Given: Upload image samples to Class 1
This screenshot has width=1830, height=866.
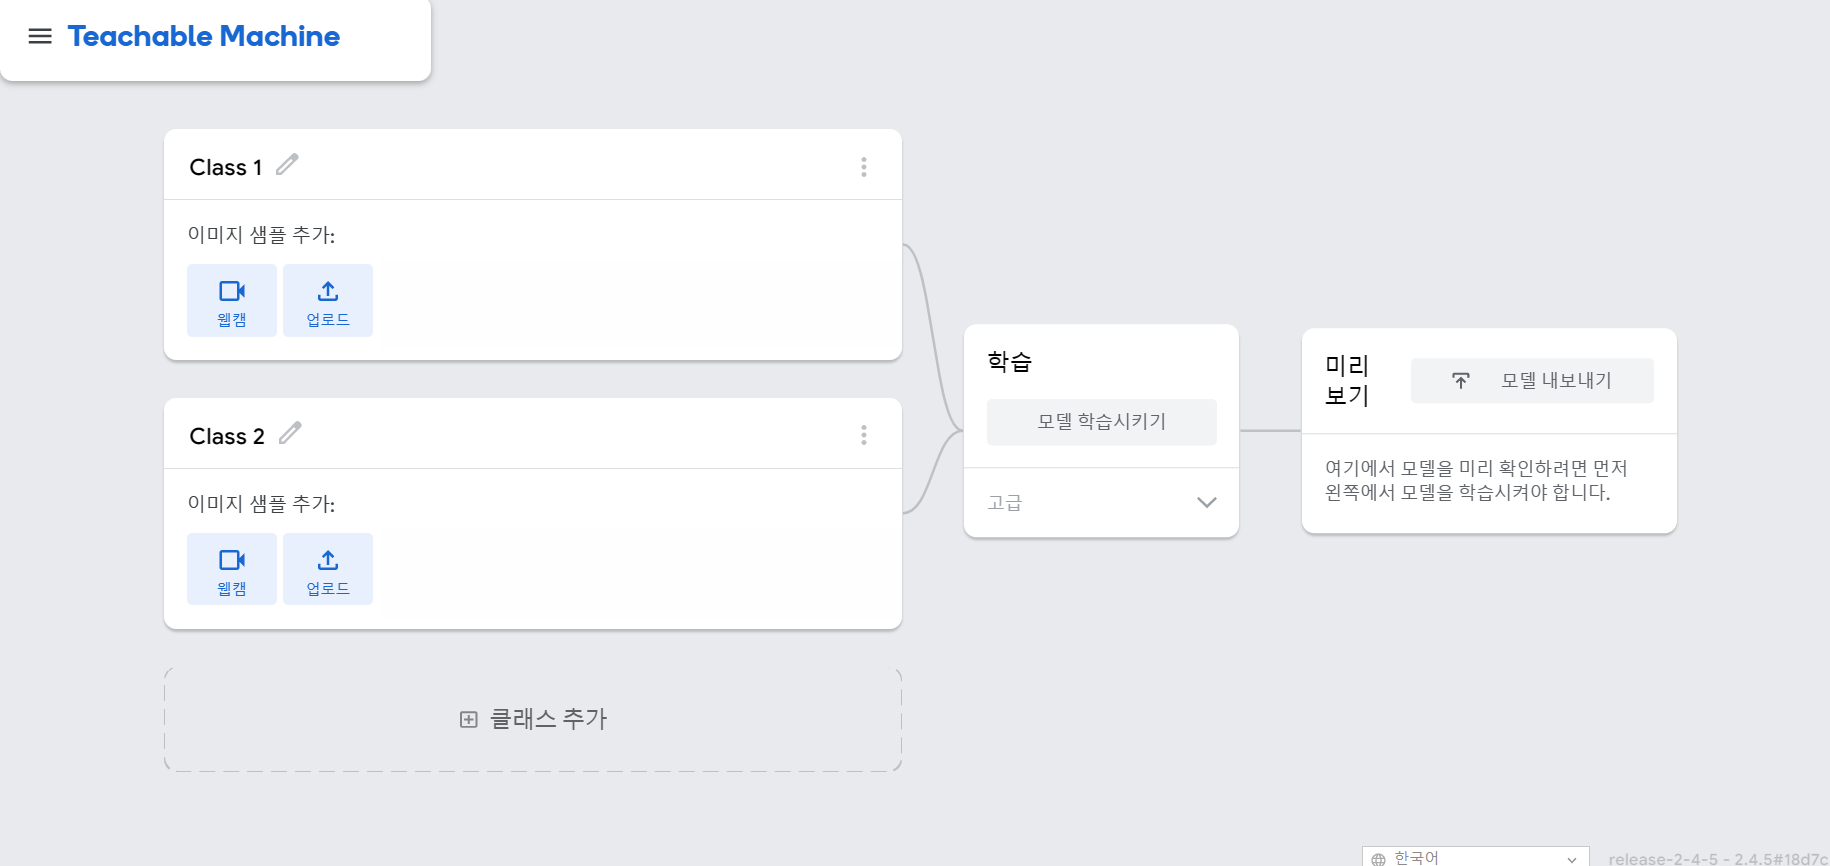Looking at the screenshot, I should [328, 301].
